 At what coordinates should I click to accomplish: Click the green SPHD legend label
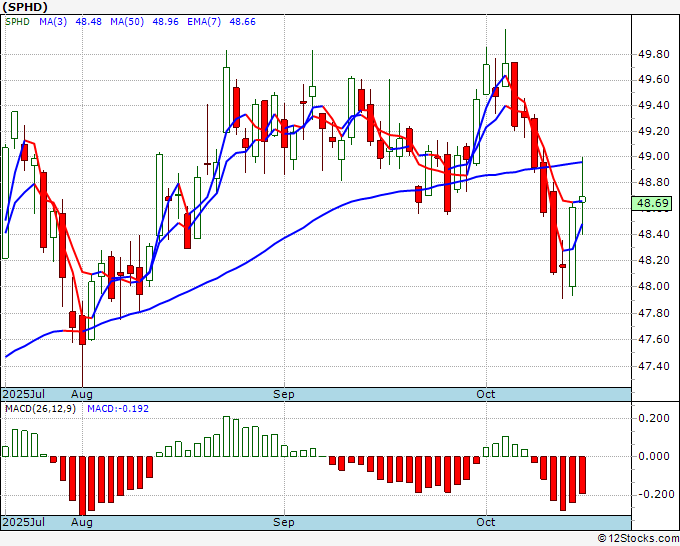tap(17, 22)
